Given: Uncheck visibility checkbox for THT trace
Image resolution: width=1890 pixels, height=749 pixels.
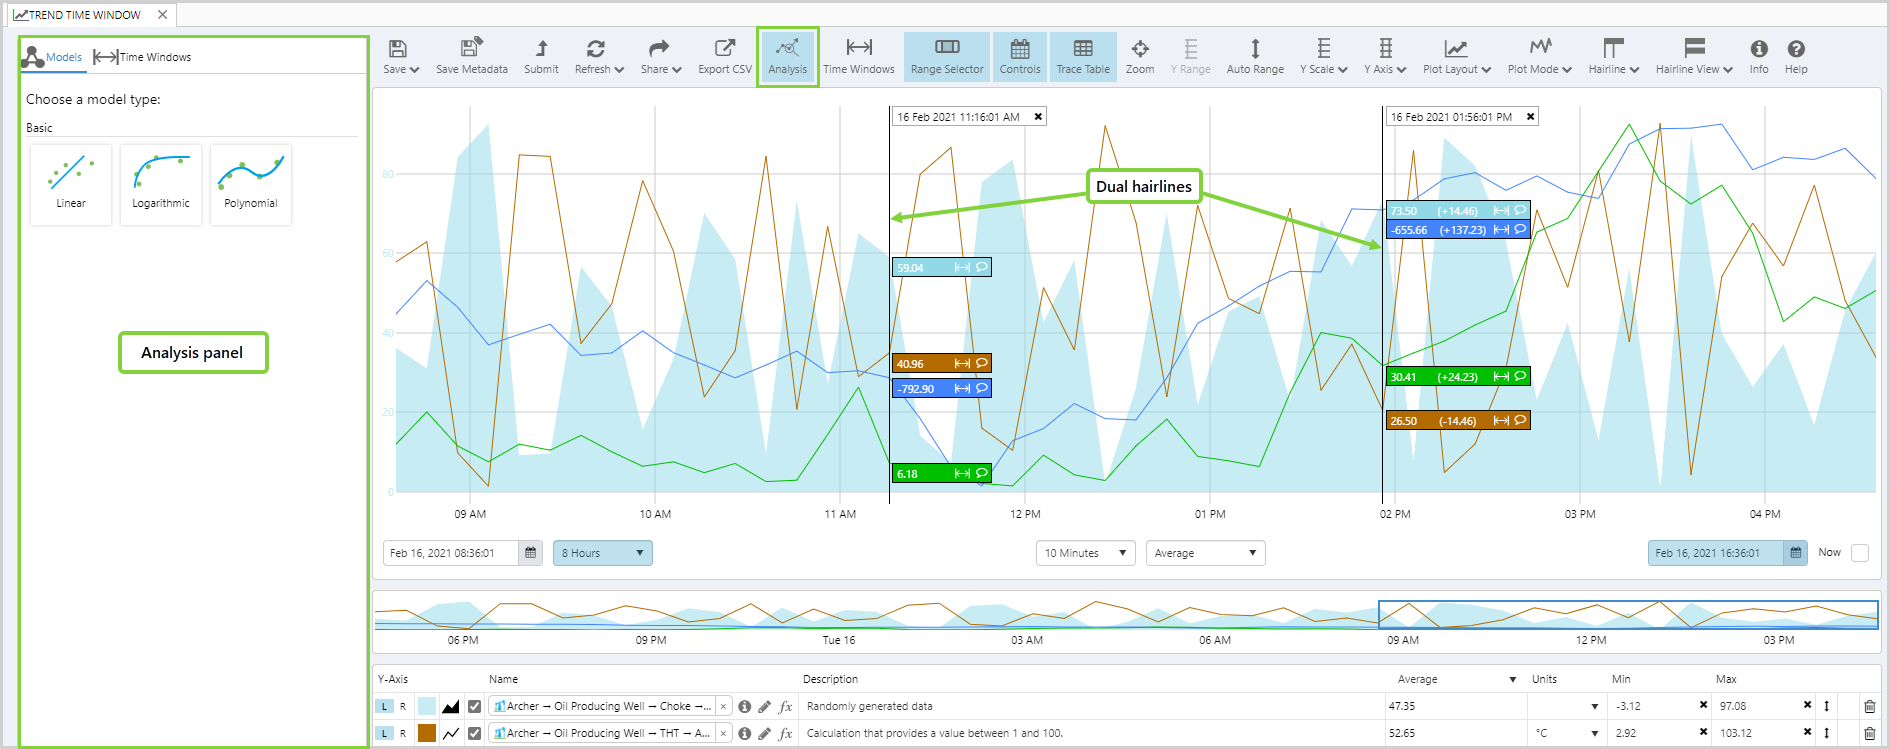Looking at the screenshot, I should pyautogui.click(x=474, y=733).
